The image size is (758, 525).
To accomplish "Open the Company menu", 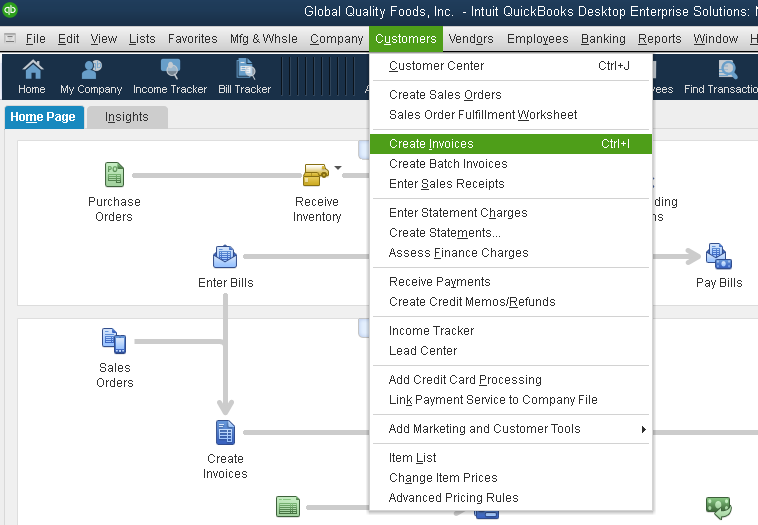I will [x=336, y=39].
